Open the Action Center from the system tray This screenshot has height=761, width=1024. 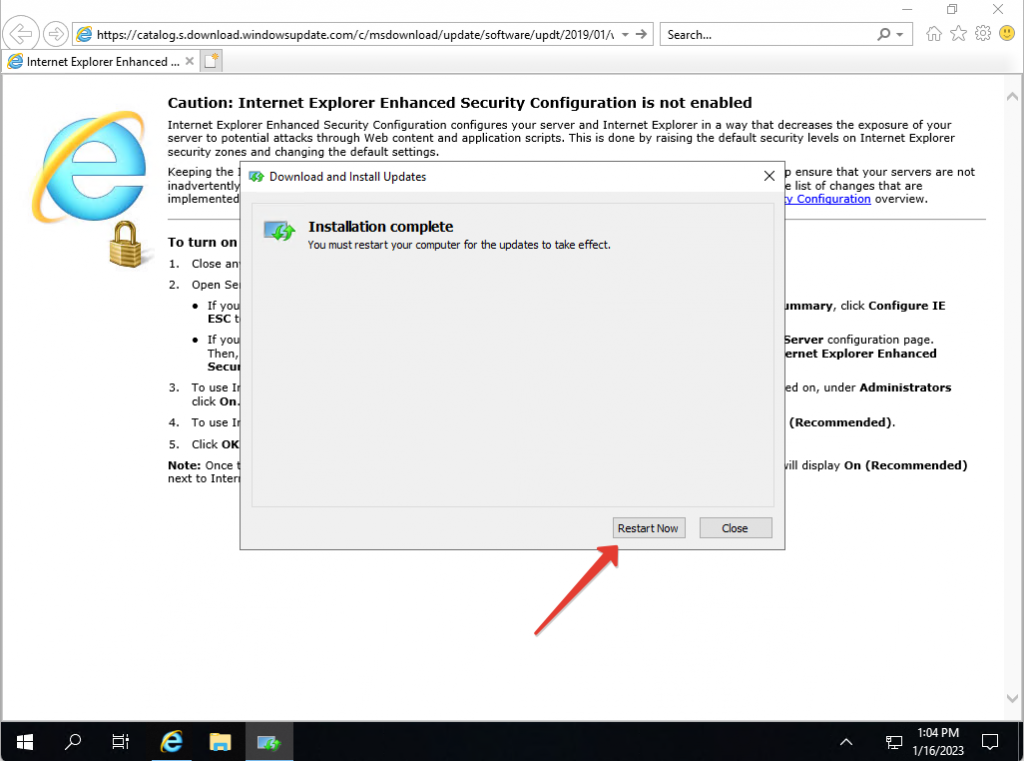coord(989,741)
